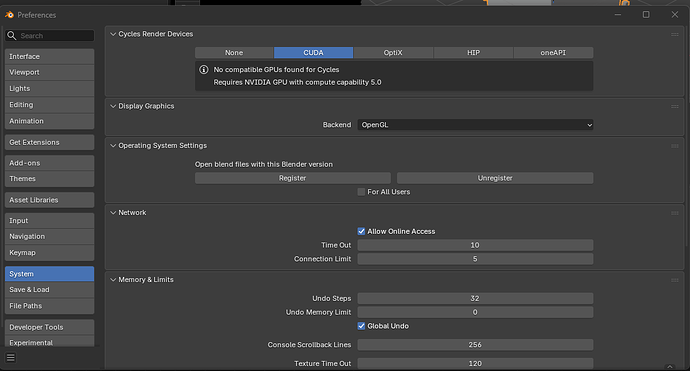This screenshot has width=690, height=371.
Task: Enable the For All Users checkbox
Action: pyautogui.click(x=361, y=192)
